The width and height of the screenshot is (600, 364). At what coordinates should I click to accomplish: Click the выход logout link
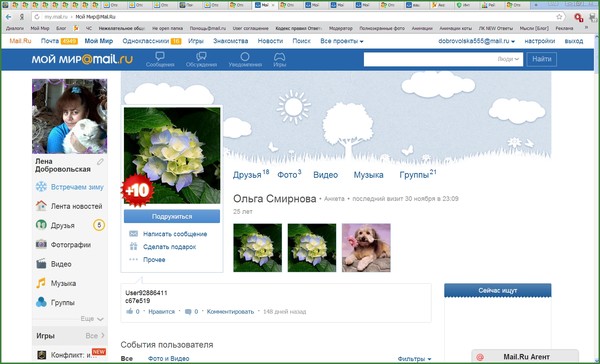coord(574,41)
